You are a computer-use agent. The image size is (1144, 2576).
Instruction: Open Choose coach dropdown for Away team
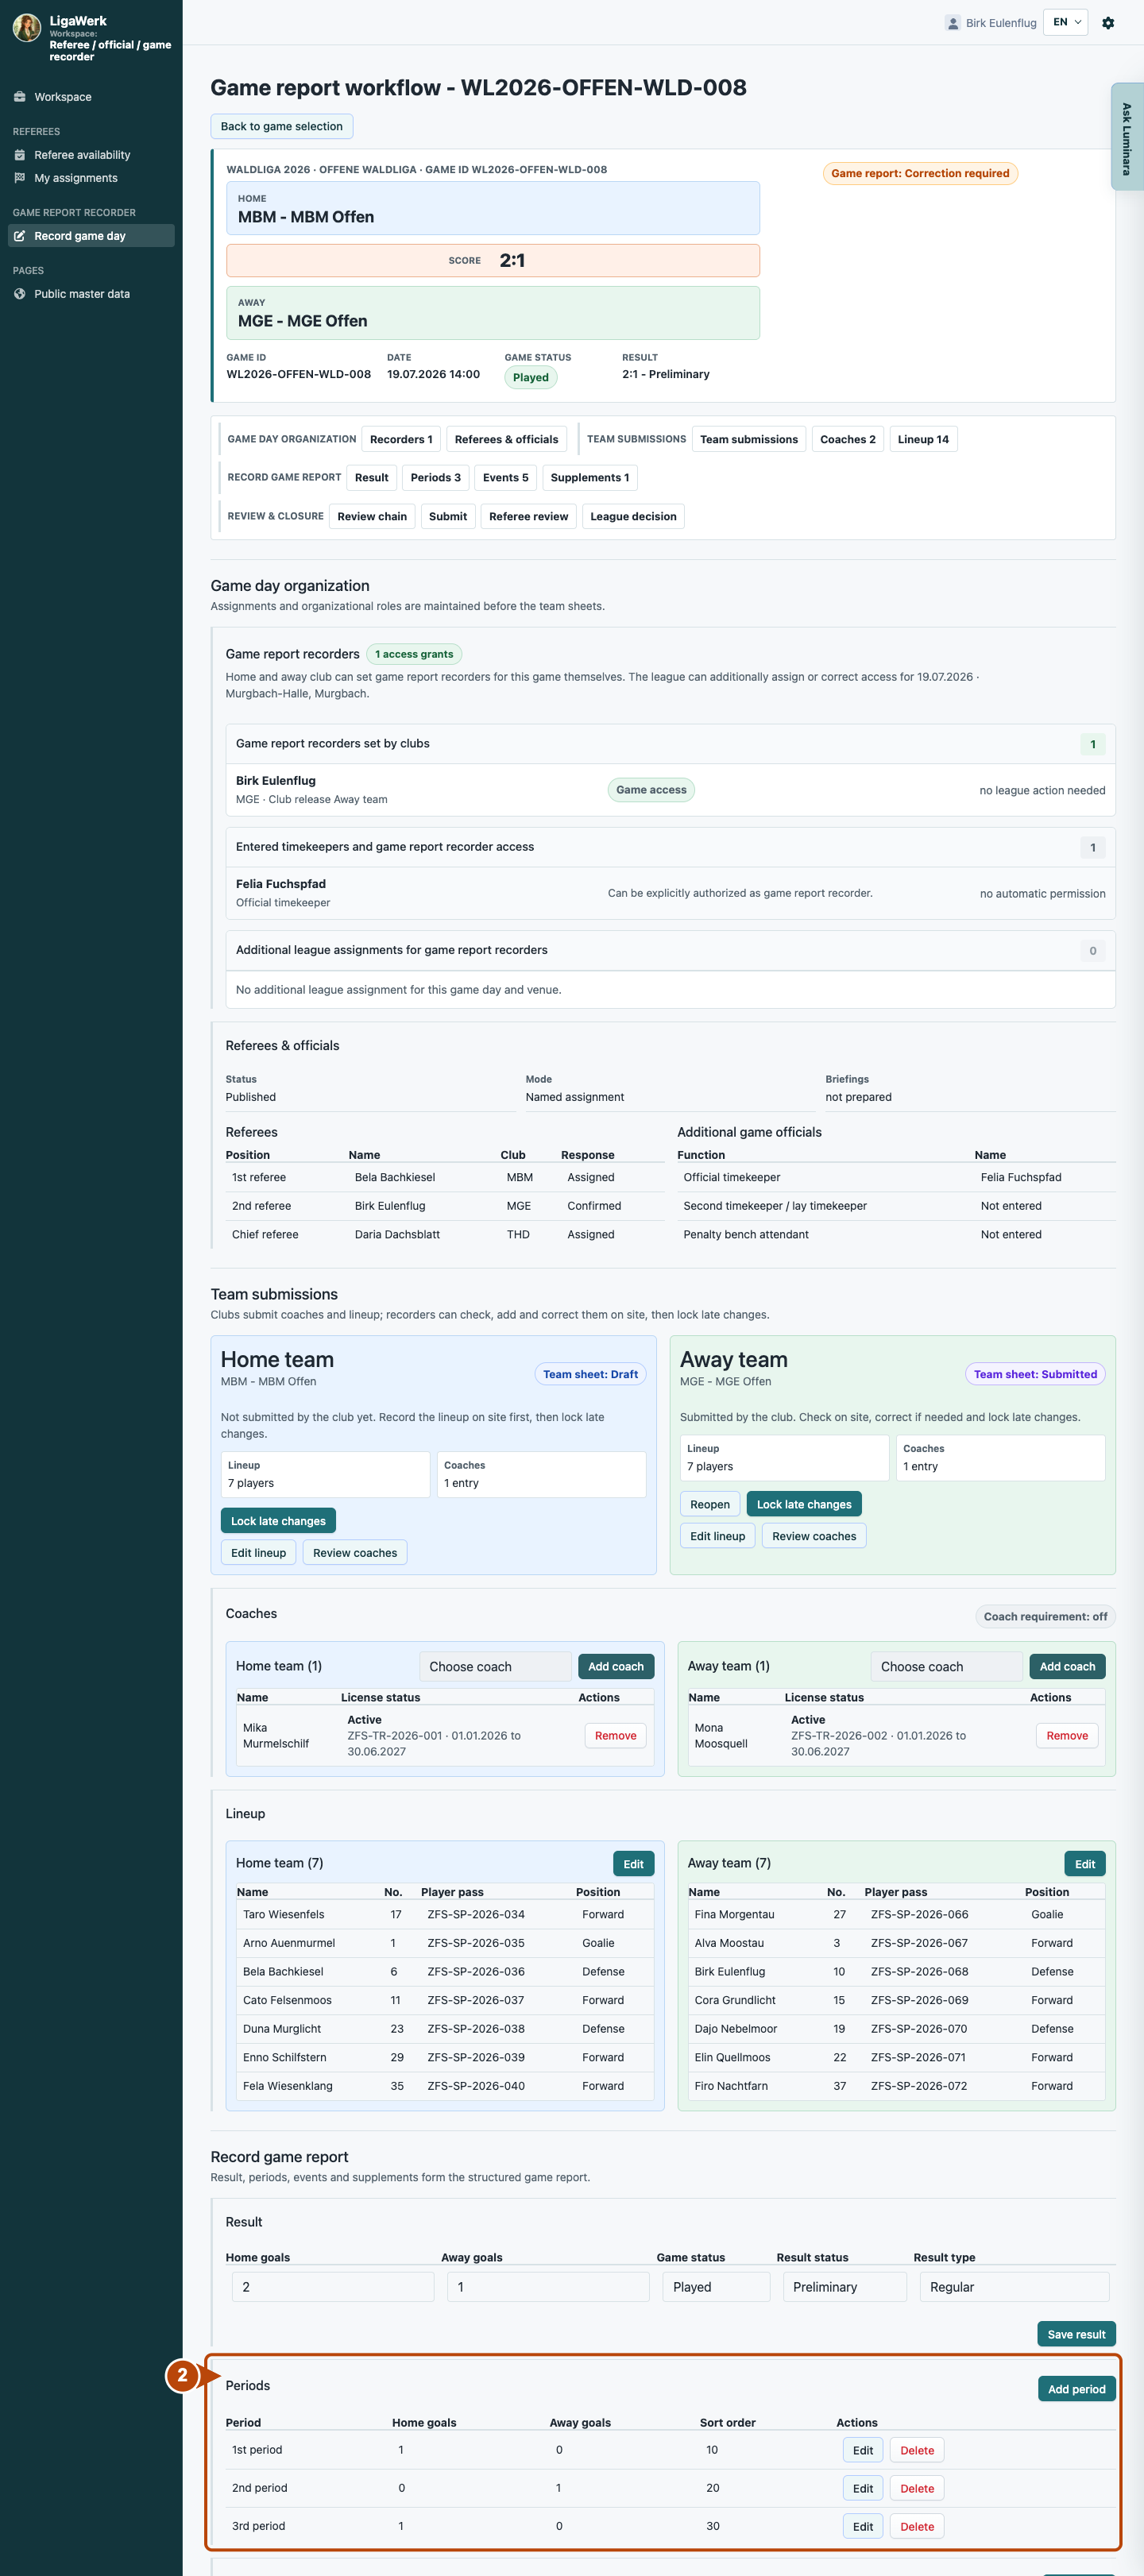[x=947, y=1666]
